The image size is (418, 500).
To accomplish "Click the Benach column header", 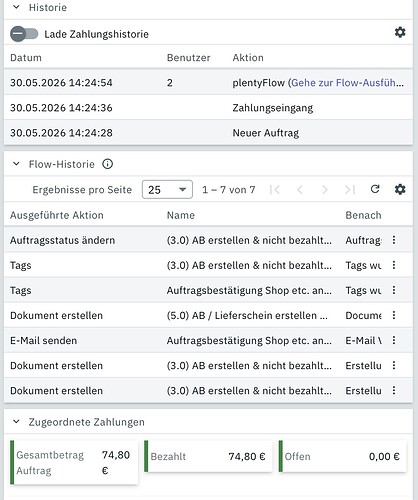I will 363,215.
